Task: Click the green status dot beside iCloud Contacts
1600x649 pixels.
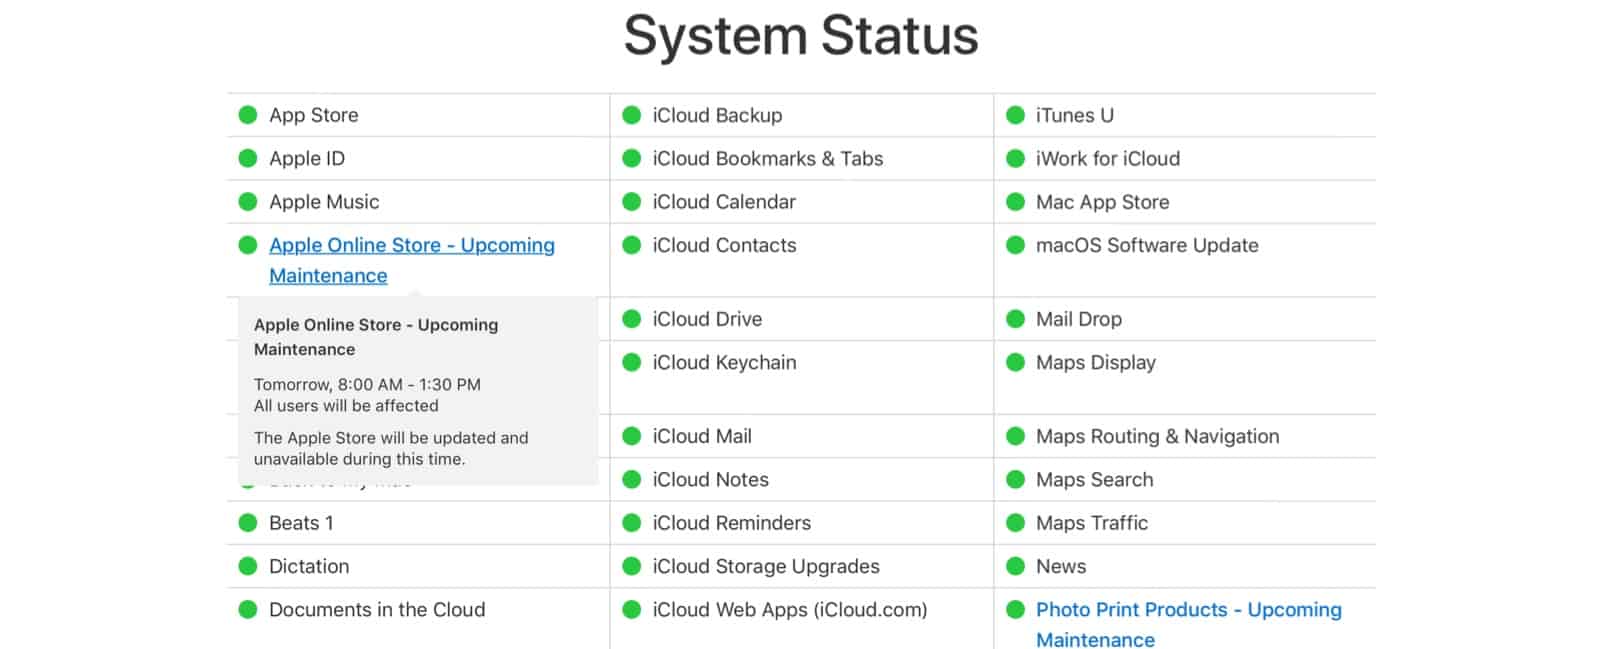Action: pos(632,245)
